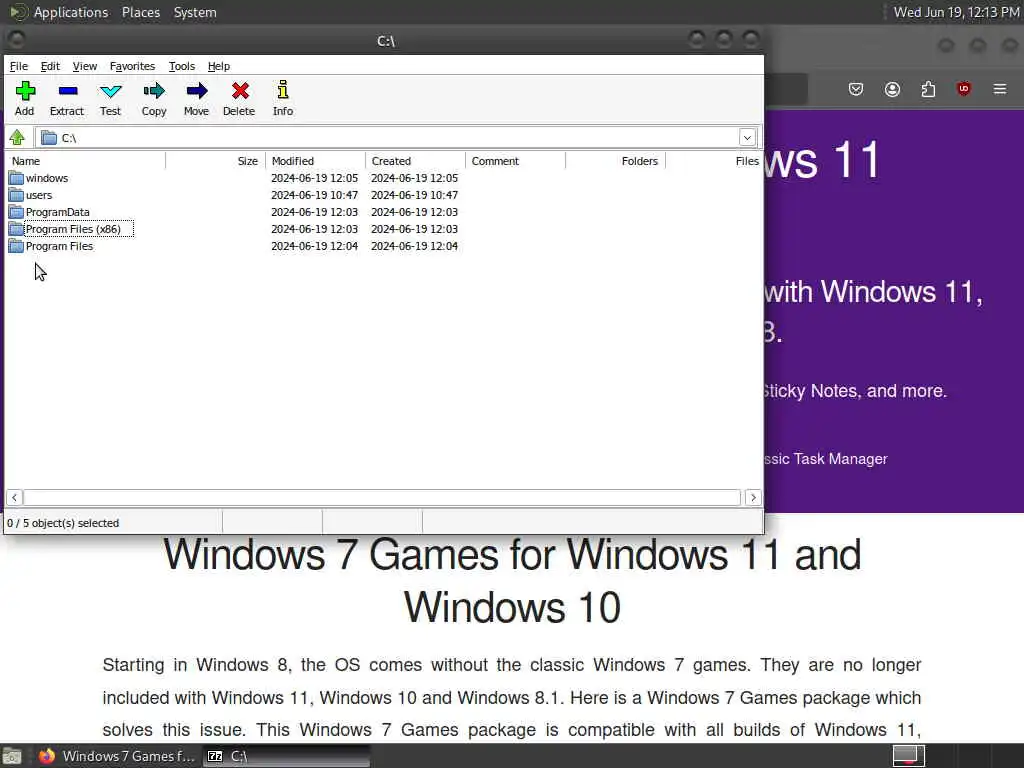Click the Move toolbar icon
This screenshot has height=768, width=1024.
coord(197,91)
